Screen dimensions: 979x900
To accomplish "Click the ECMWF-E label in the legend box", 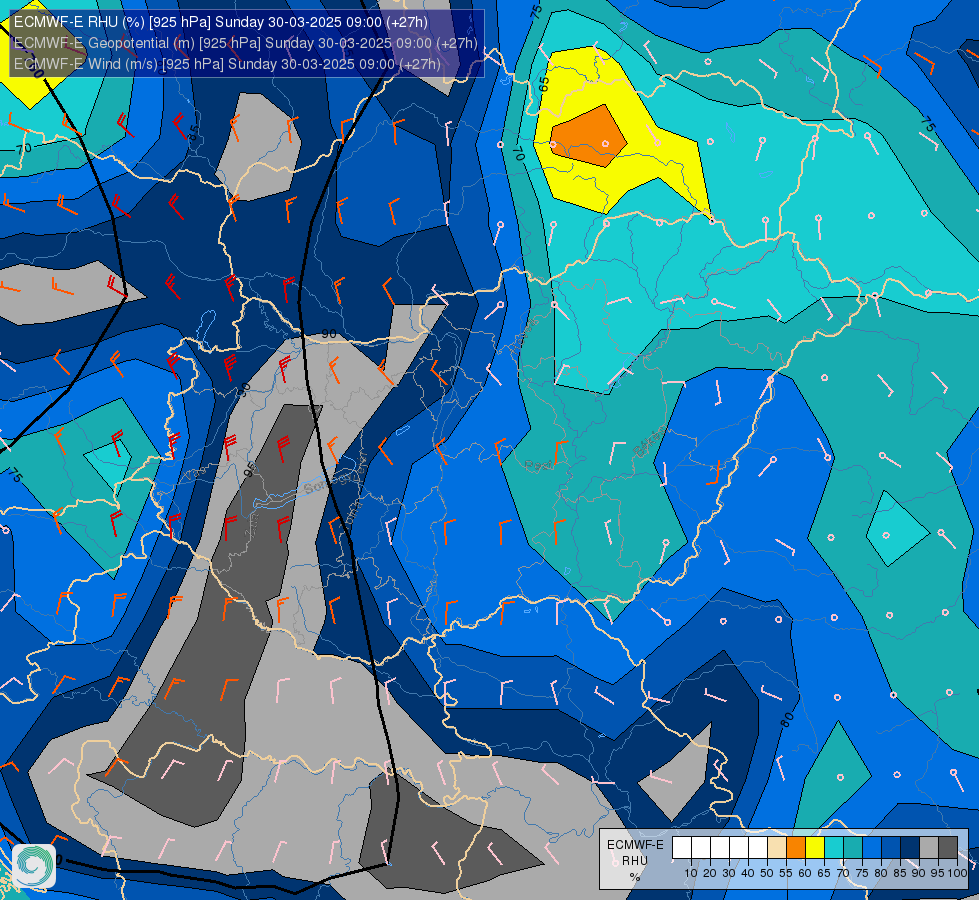I will tap(635, 844).
